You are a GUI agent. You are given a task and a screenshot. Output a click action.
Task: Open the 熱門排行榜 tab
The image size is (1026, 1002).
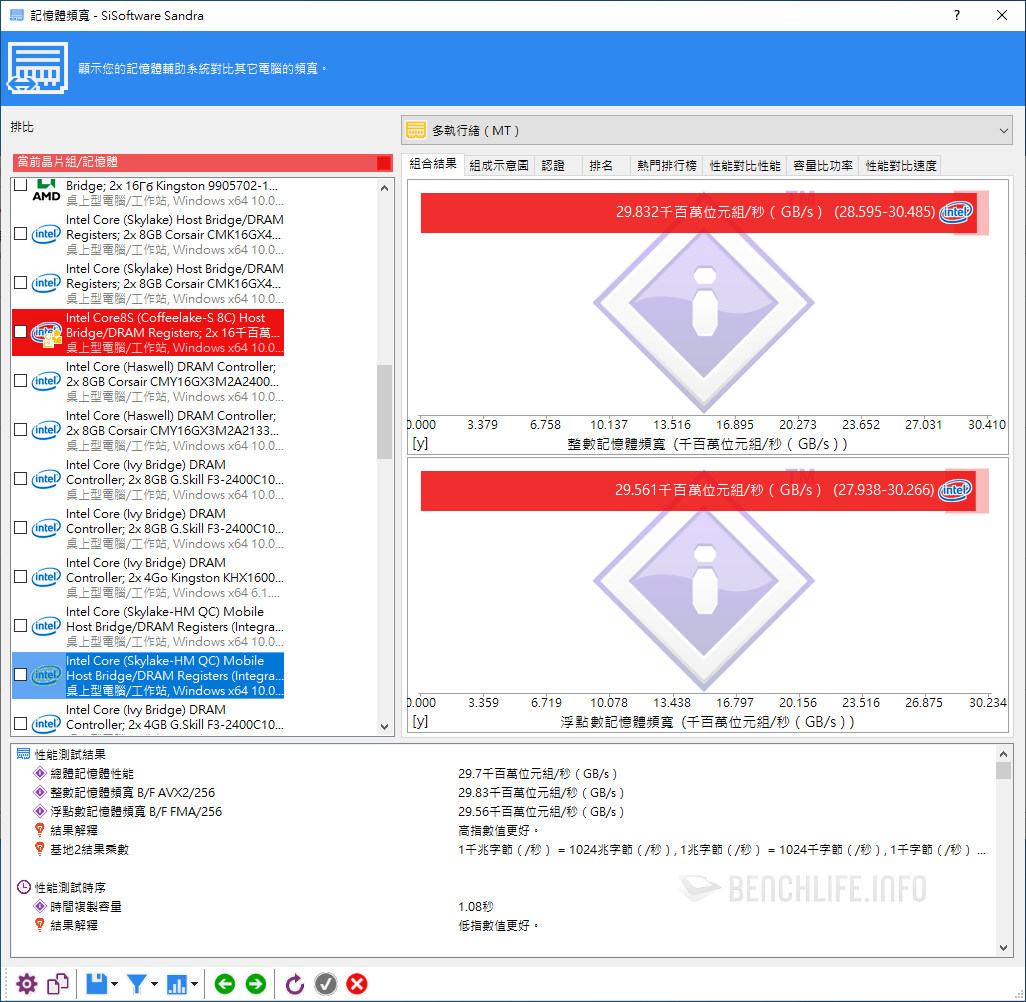coord(667,166)
